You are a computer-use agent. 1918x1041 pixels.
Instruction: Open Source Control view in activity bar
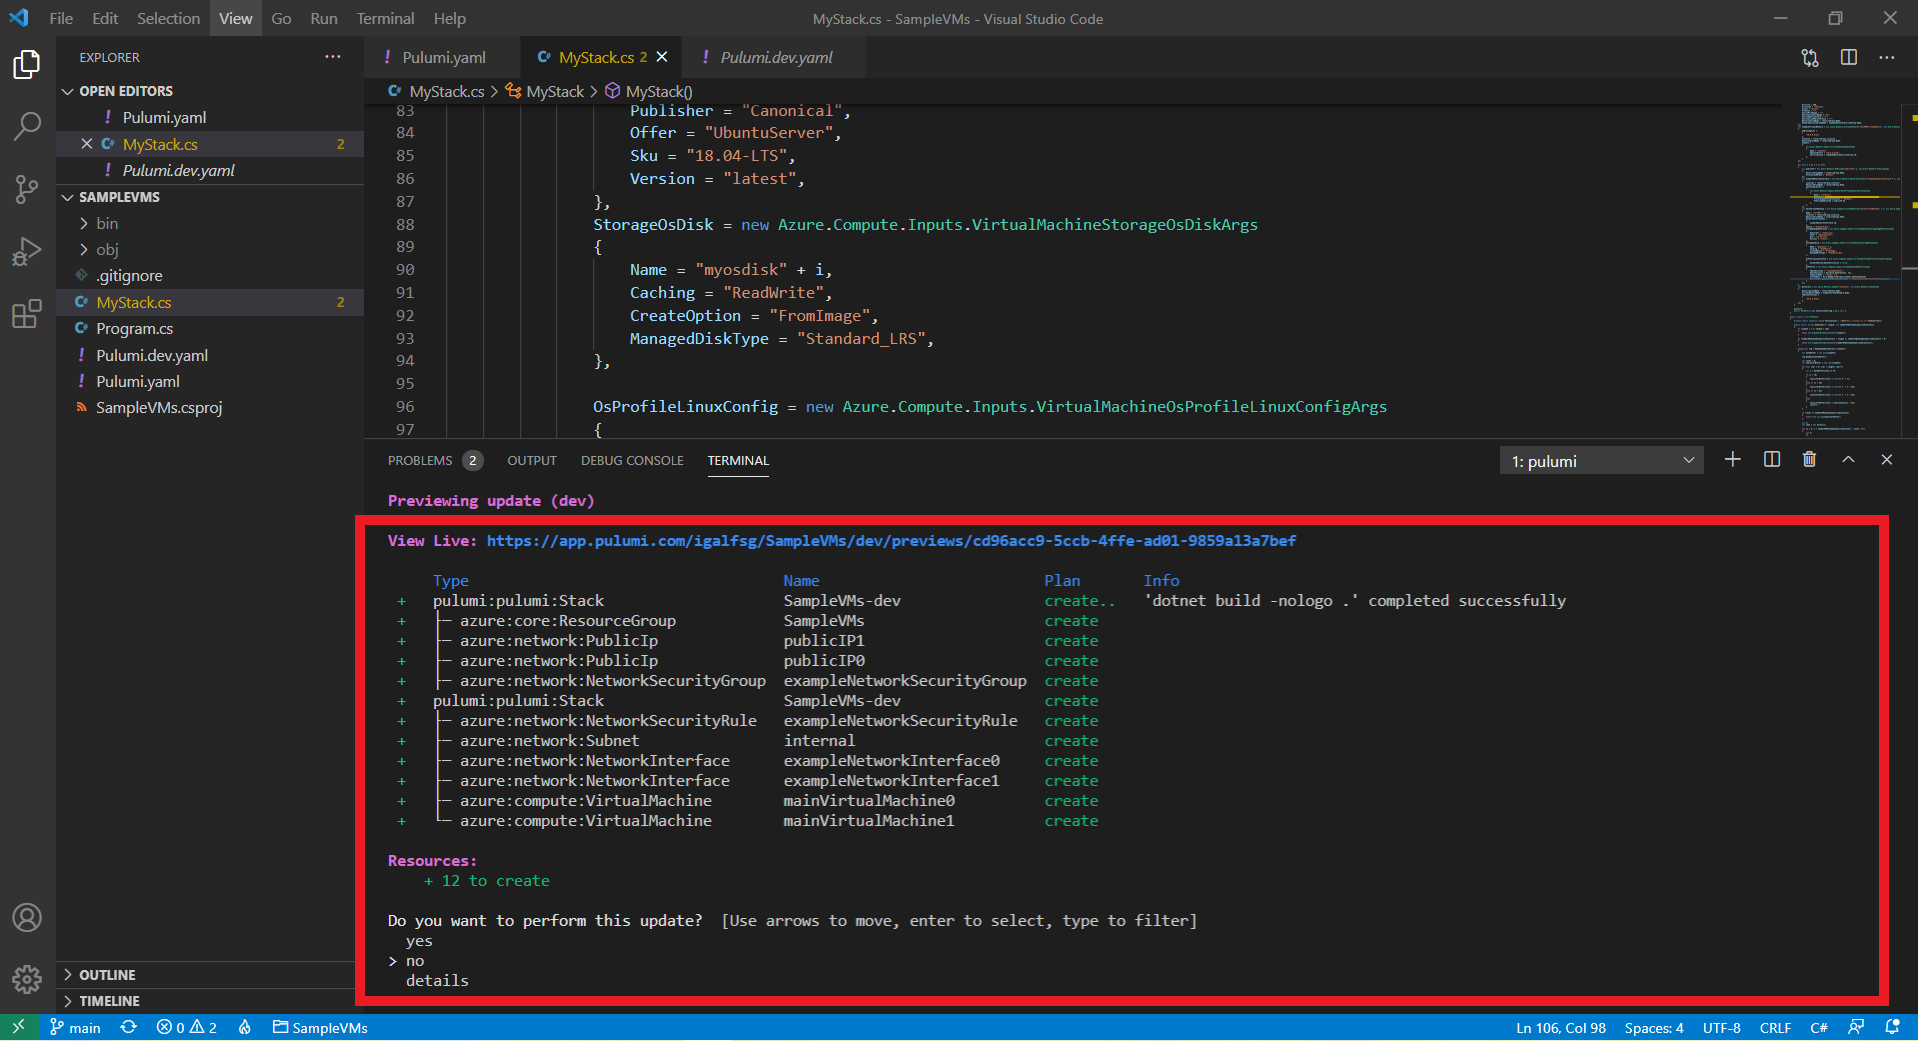click(x=27, y=189)
